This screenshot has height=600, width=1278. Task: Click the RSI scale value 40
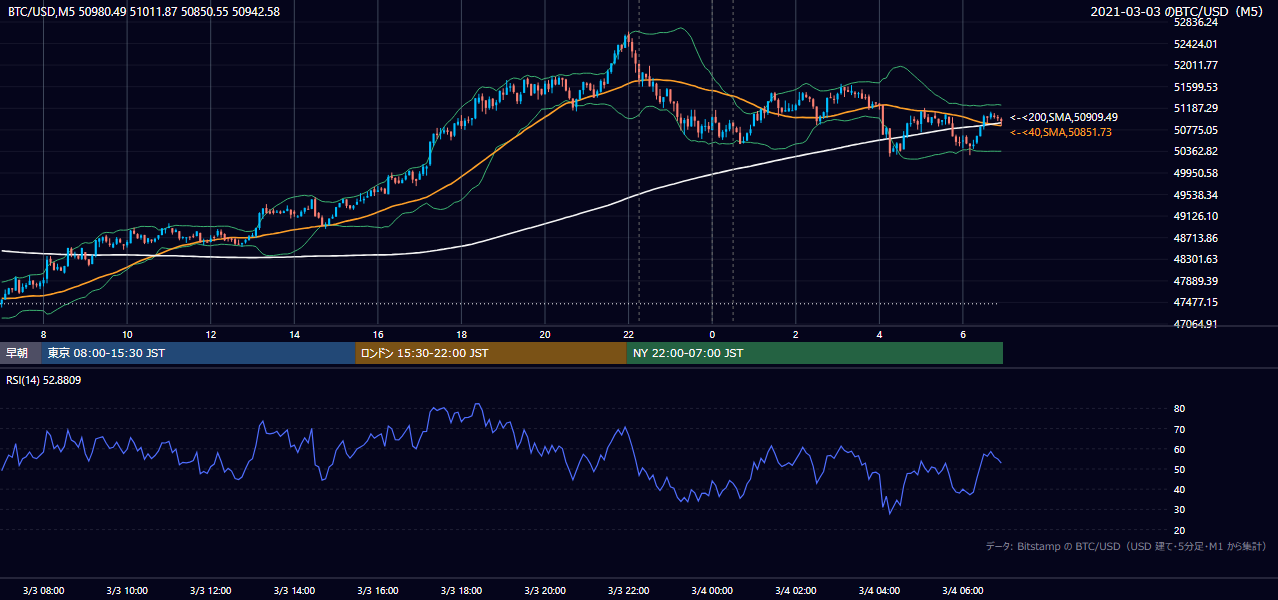click(1180, 489)
